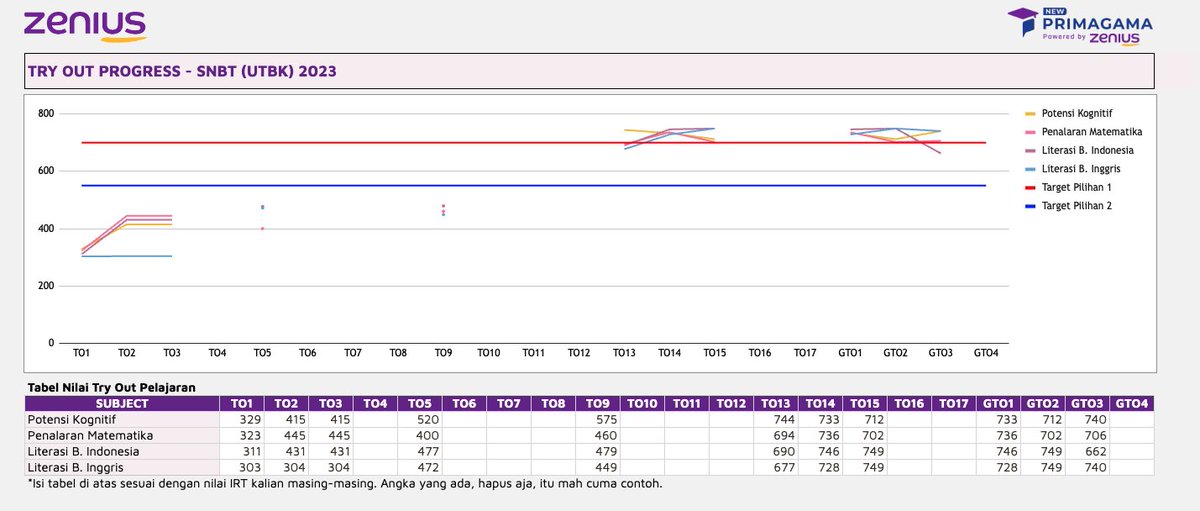
Task: Click the TO9 label on the chart x-axis
Action: [x=443, y=353]
